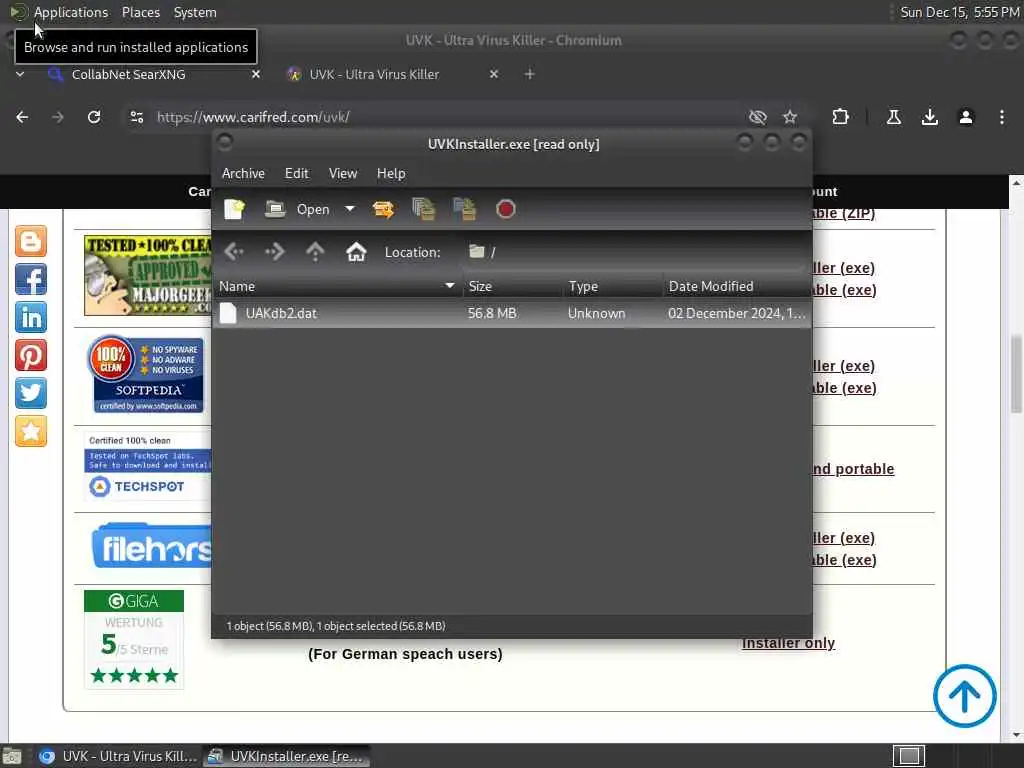
Task: Click the scroll-to-top arrow button
Action: [x=965, y=696]
